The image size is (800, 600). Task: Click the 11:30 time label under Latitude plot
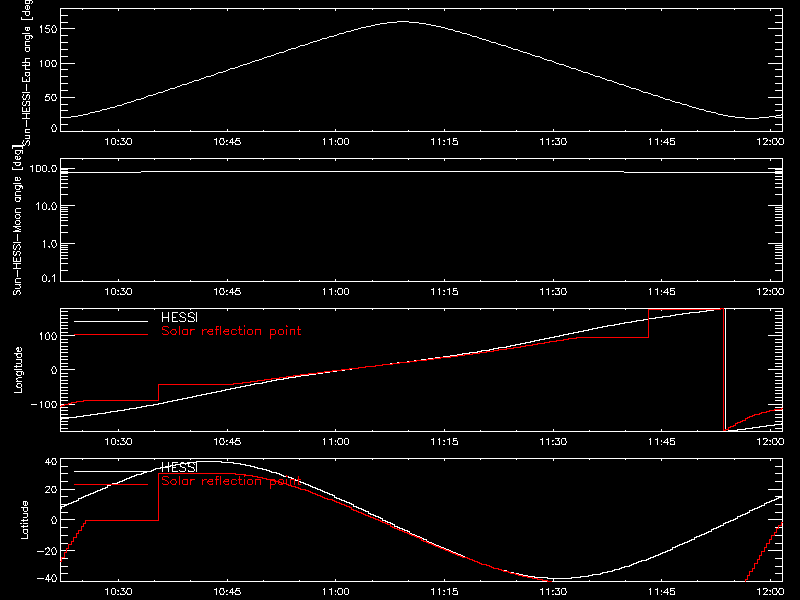pos(553,592)
